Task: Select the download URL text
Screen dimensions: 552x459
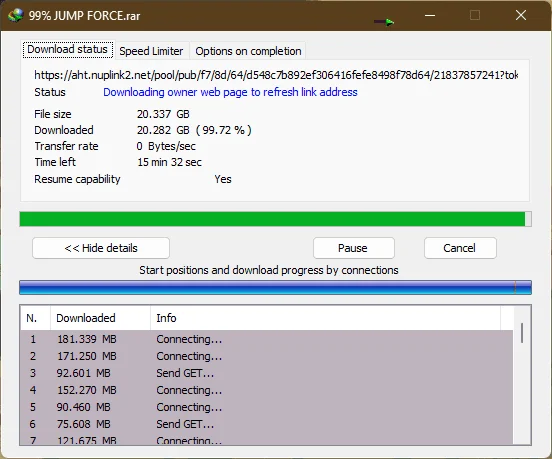Action: [x=276, y=75]
